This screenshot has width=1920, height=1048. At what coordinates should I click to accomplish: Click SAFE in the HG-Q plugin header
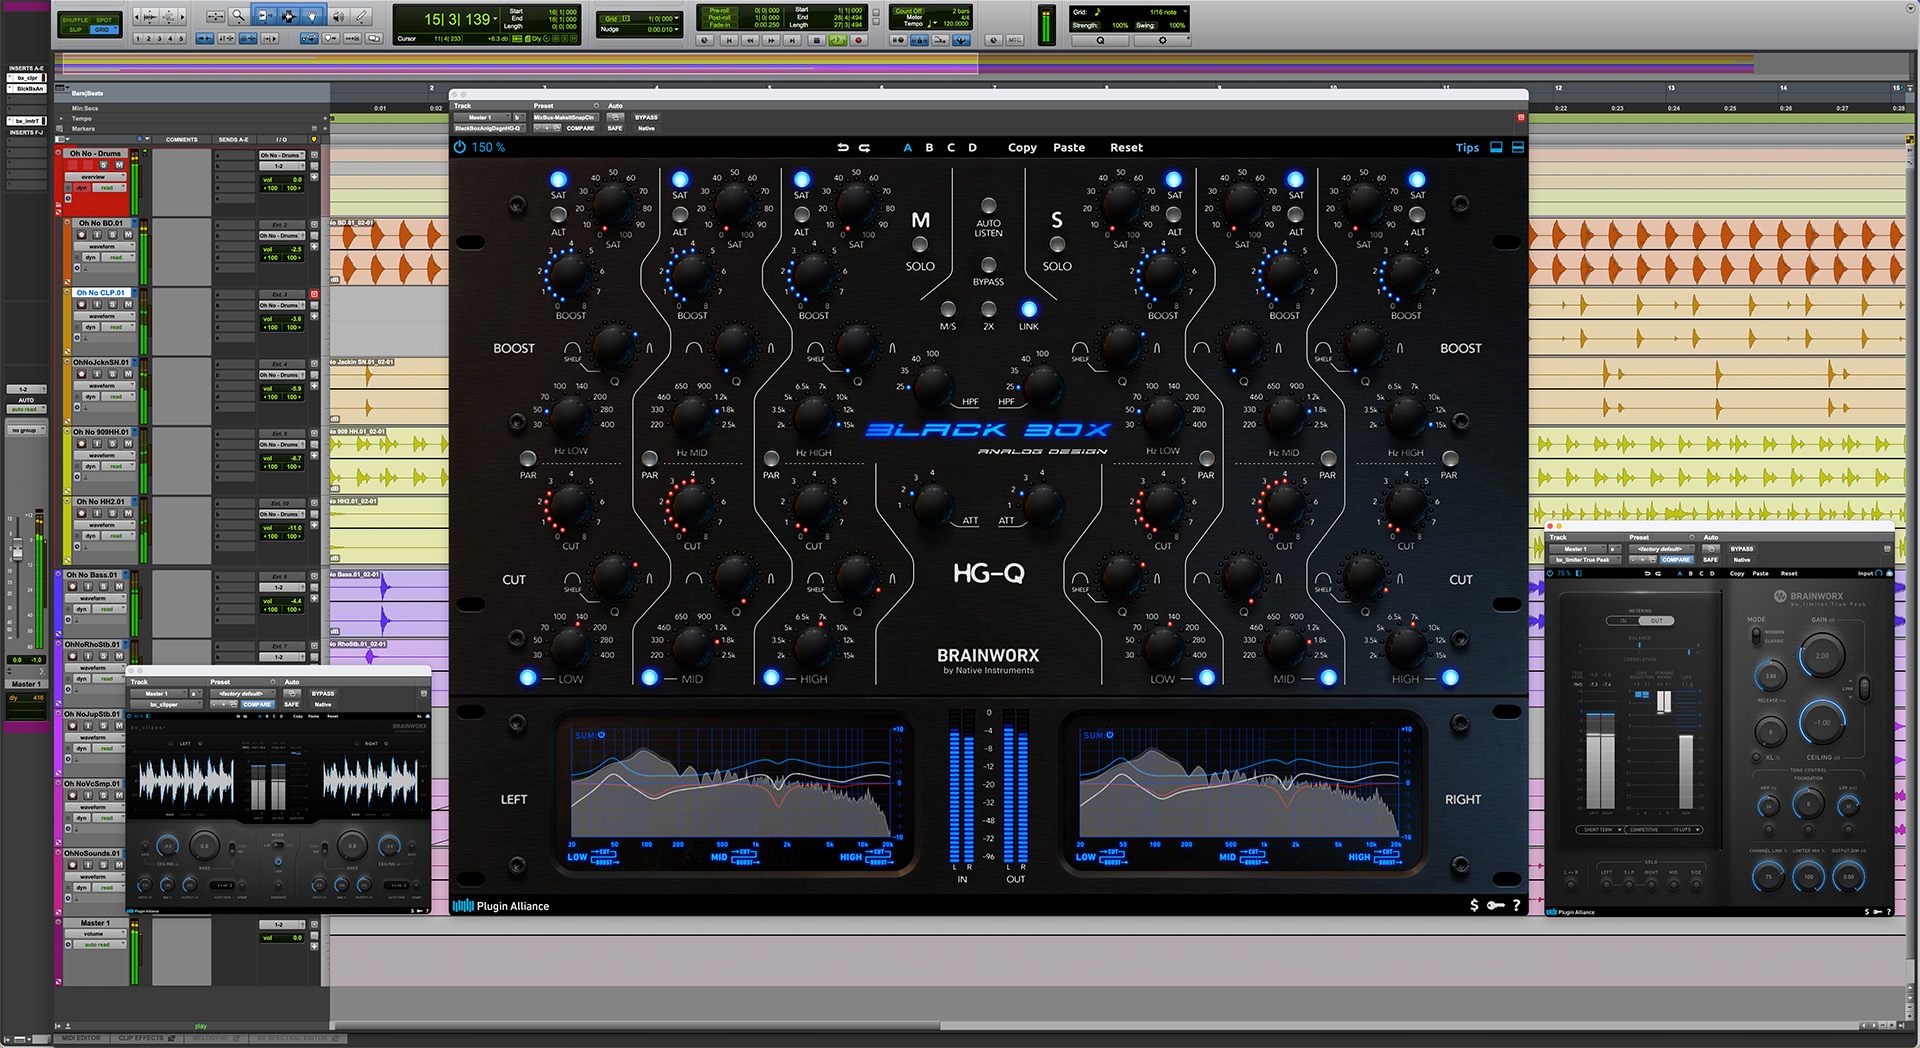pyautogui.click(x=615, y=128)
